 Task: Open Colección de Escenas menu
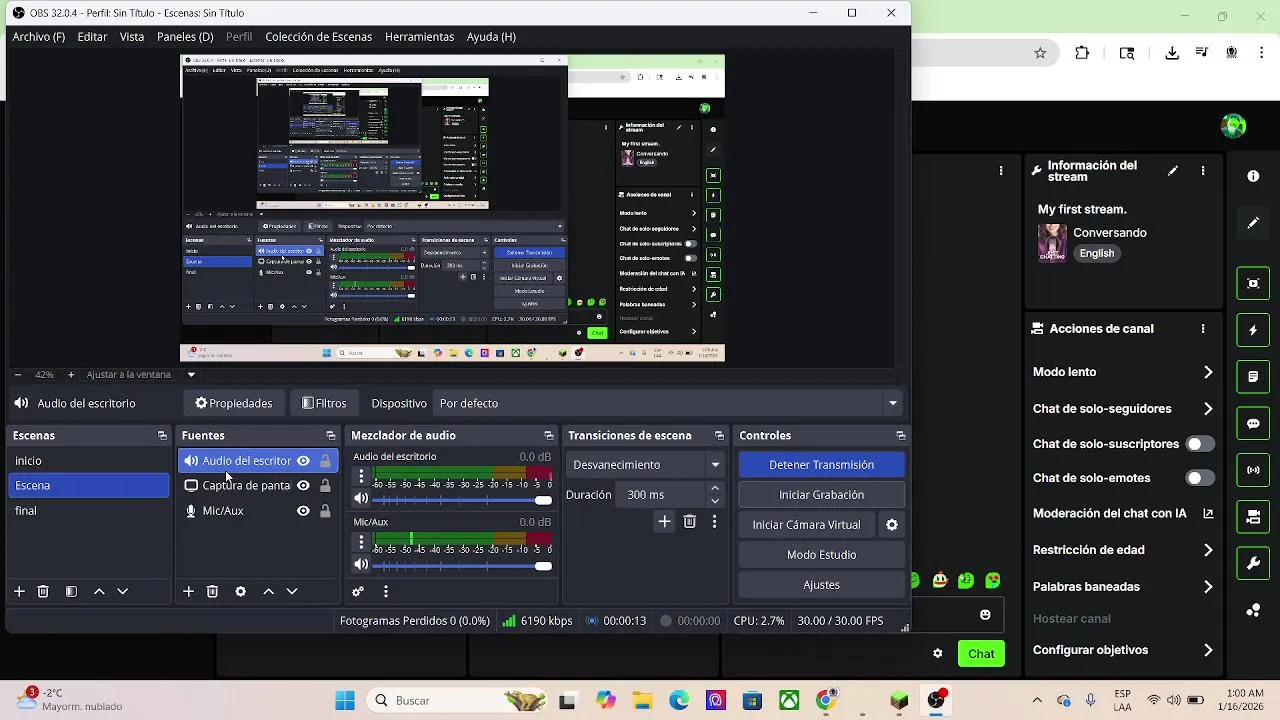(318, 37)
